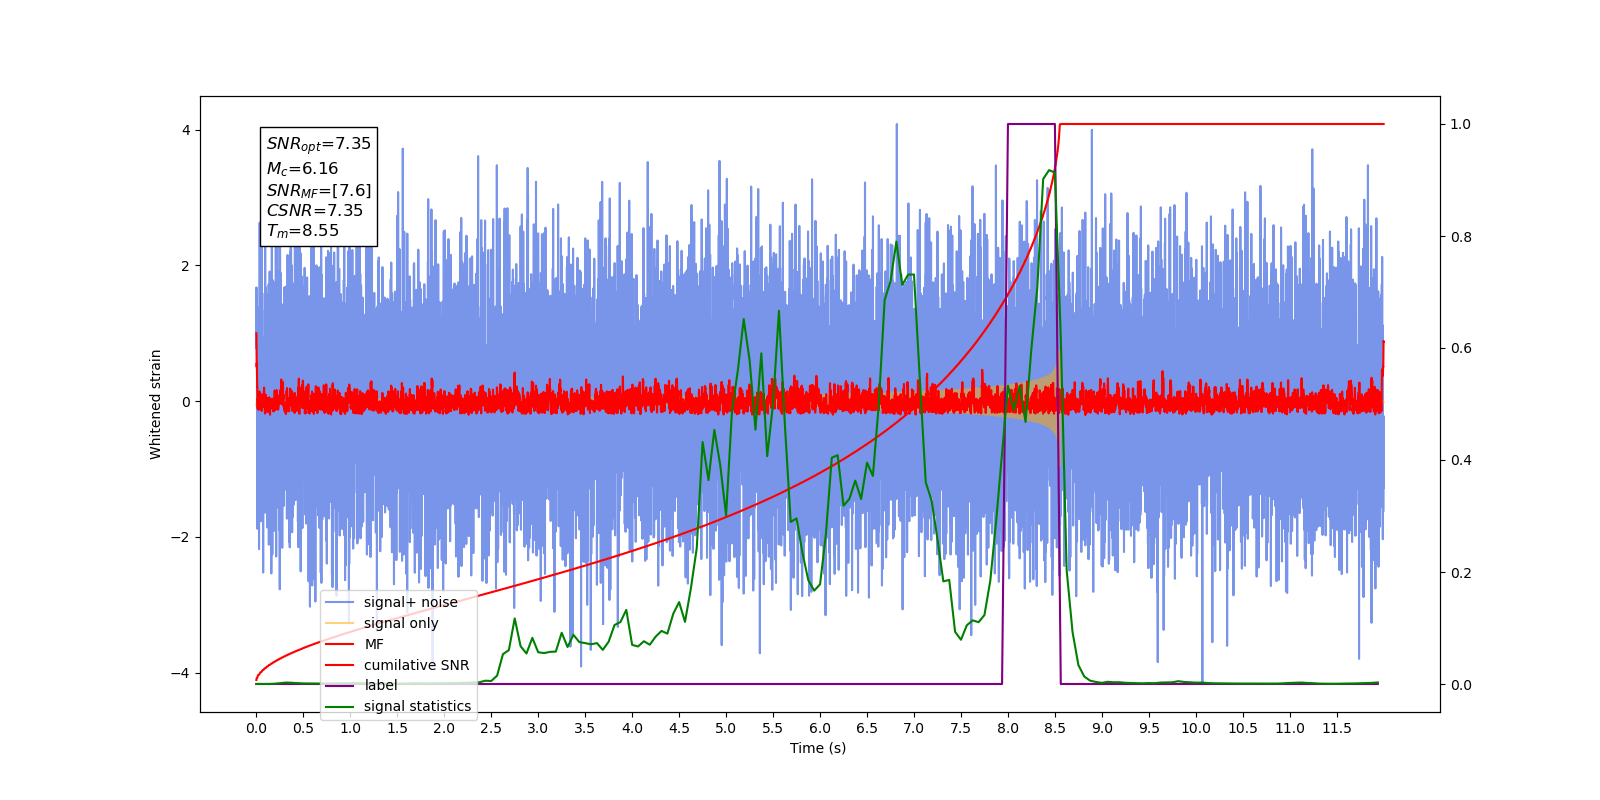Click the −4 tick on the left axis
The image size is (1600, 800).
pos(180,673)
